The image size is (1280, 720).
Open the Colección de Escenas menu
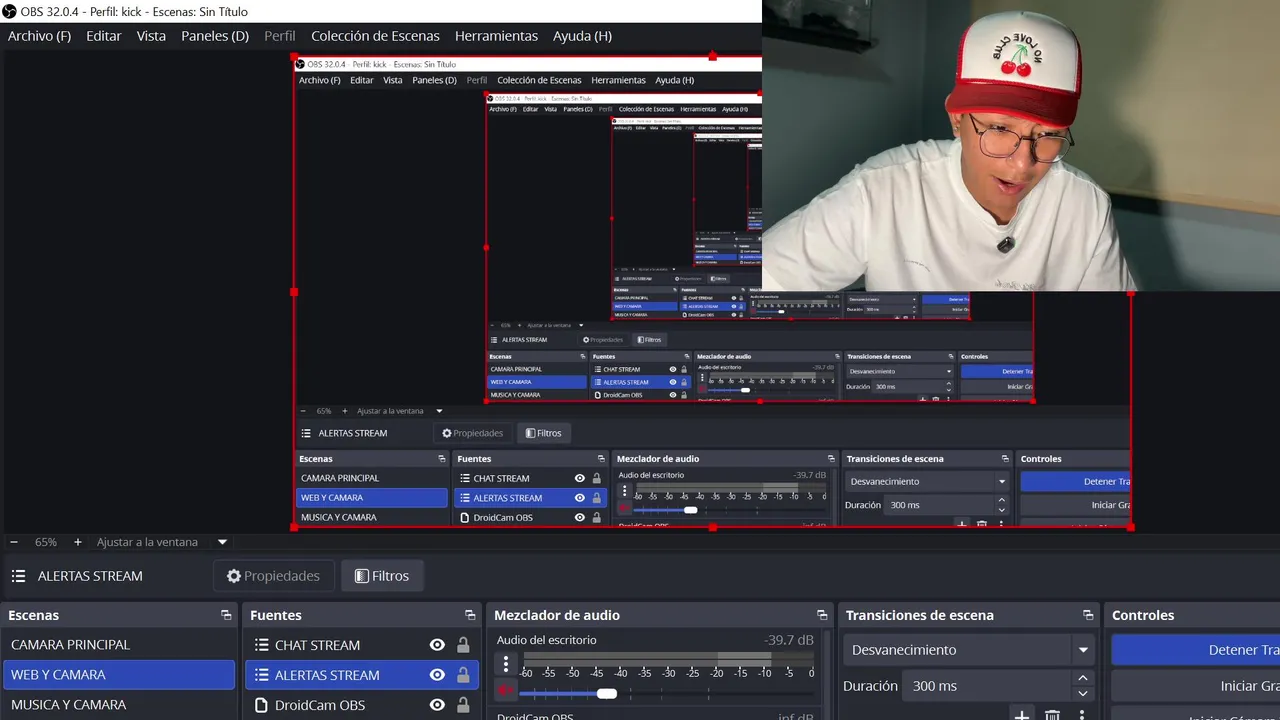coord(375,36)
